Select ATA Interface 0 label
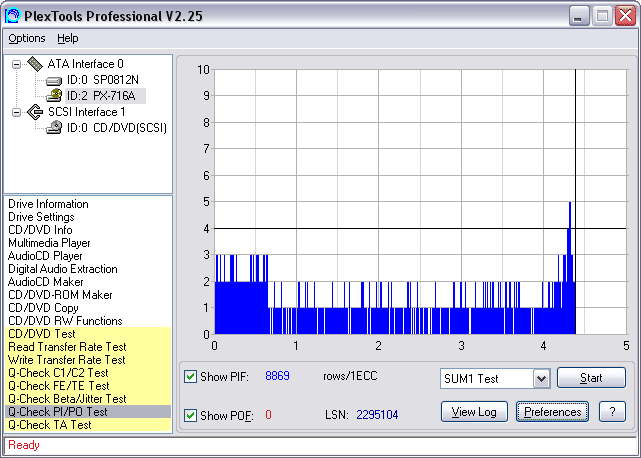This screenshot has height=458, width=641. coord(85,64)
